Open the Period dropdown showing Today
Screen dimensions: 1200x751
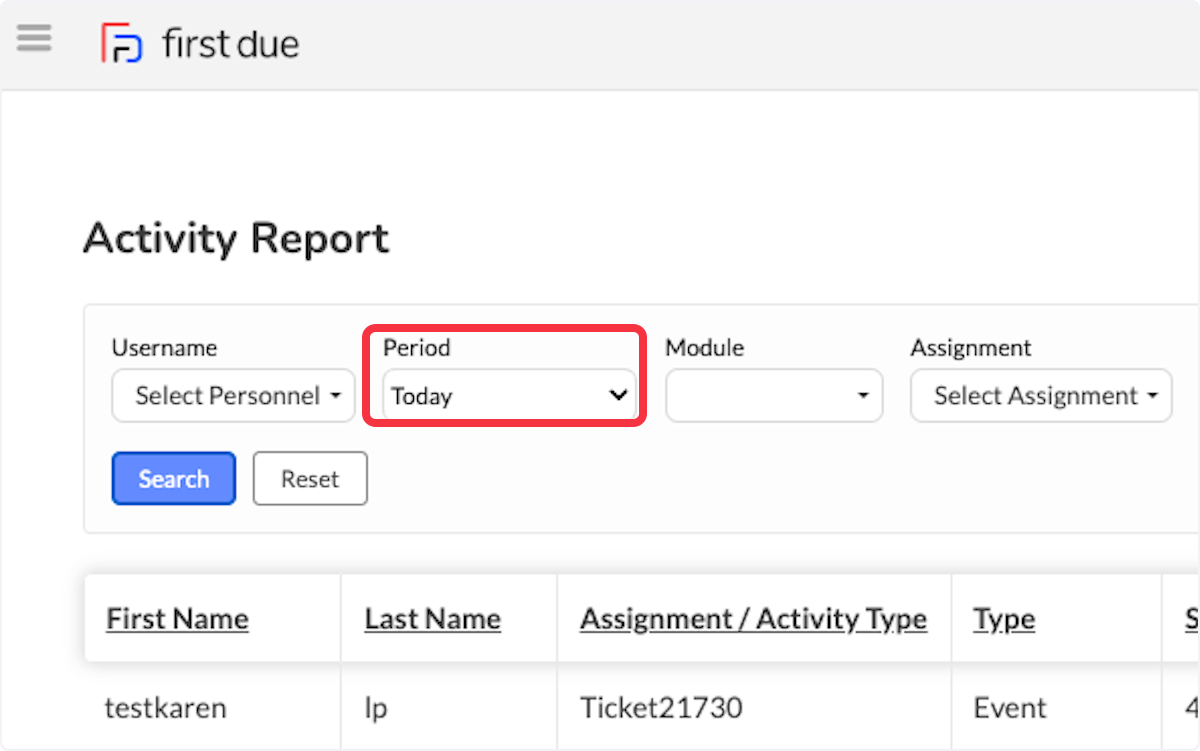509,396
